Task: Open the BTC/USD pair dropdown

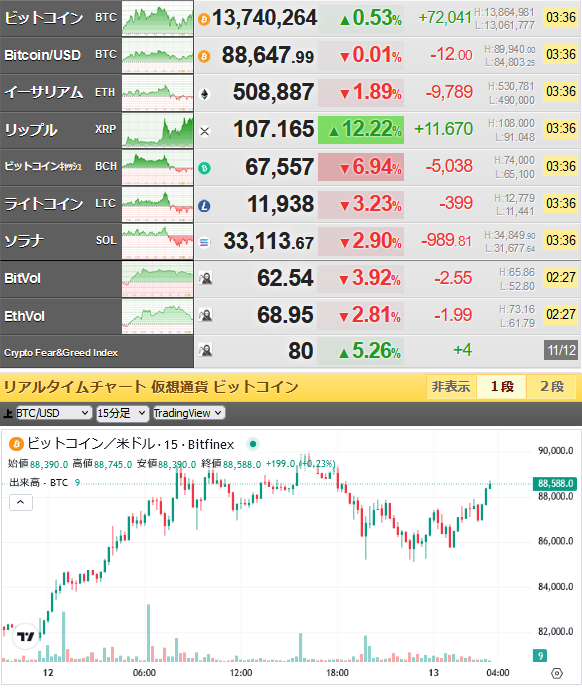Action: click(x=54, y=413)
